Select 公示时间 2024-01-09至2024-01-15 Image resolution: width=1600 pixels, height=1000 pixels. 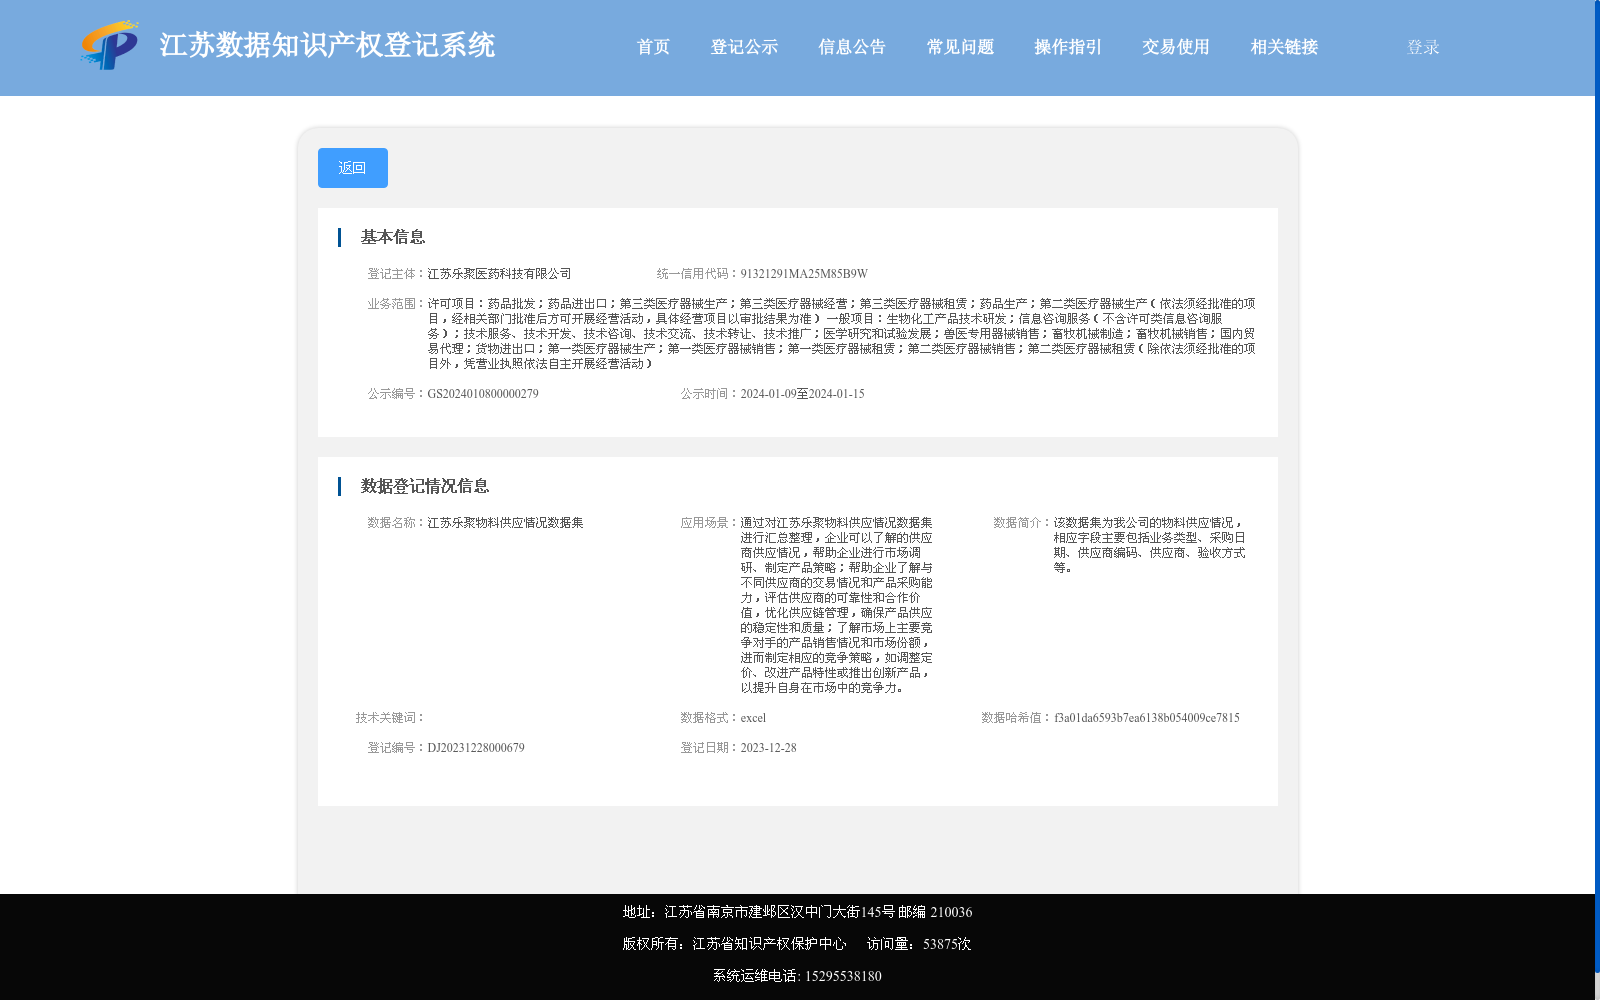[x=802, y=394]
